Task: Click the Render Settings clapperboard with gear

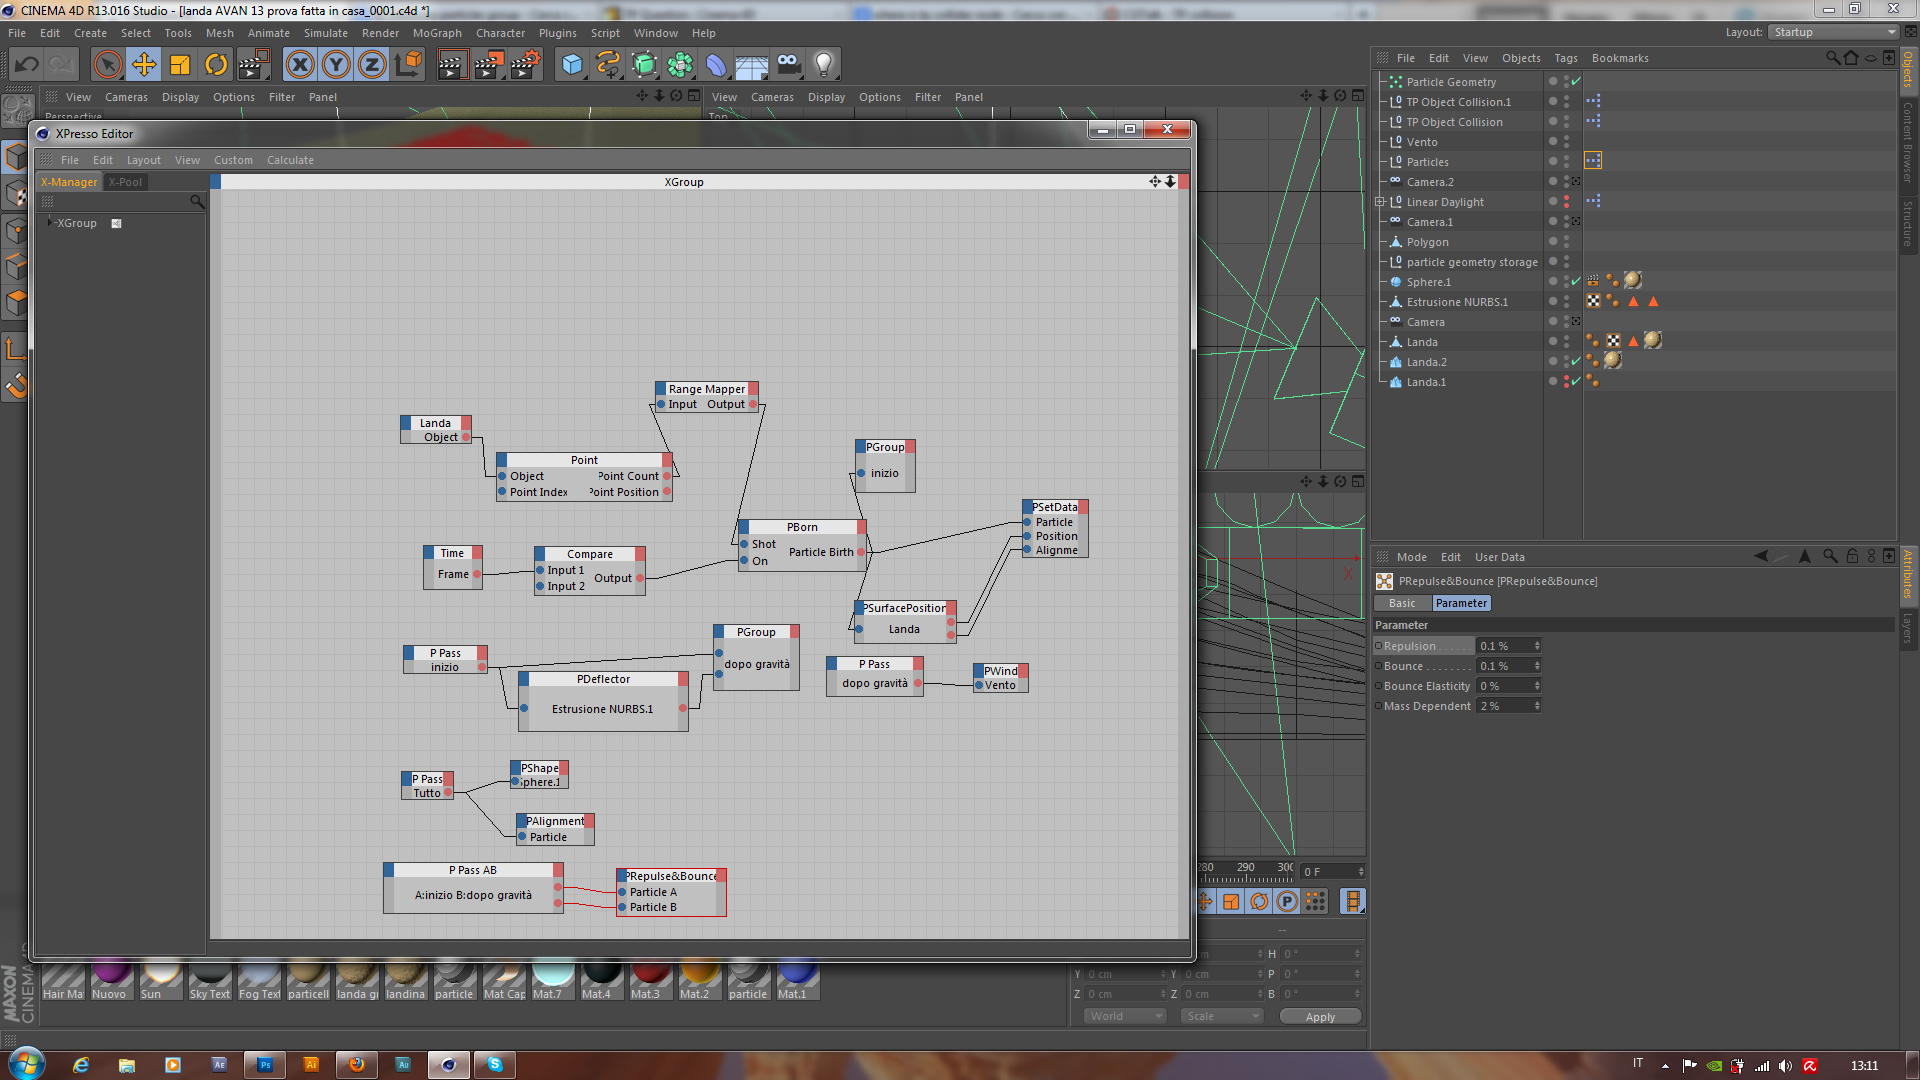Action: pyautogui.click(x=525, y=65)
